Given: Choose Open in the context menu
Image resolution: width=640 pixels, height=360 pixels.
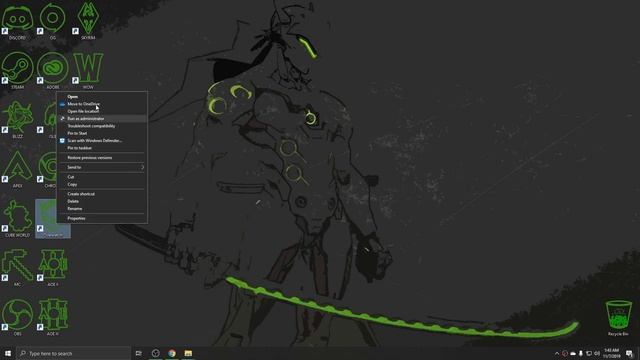Looking at the screenshot, I should click(x=102, y=97).
